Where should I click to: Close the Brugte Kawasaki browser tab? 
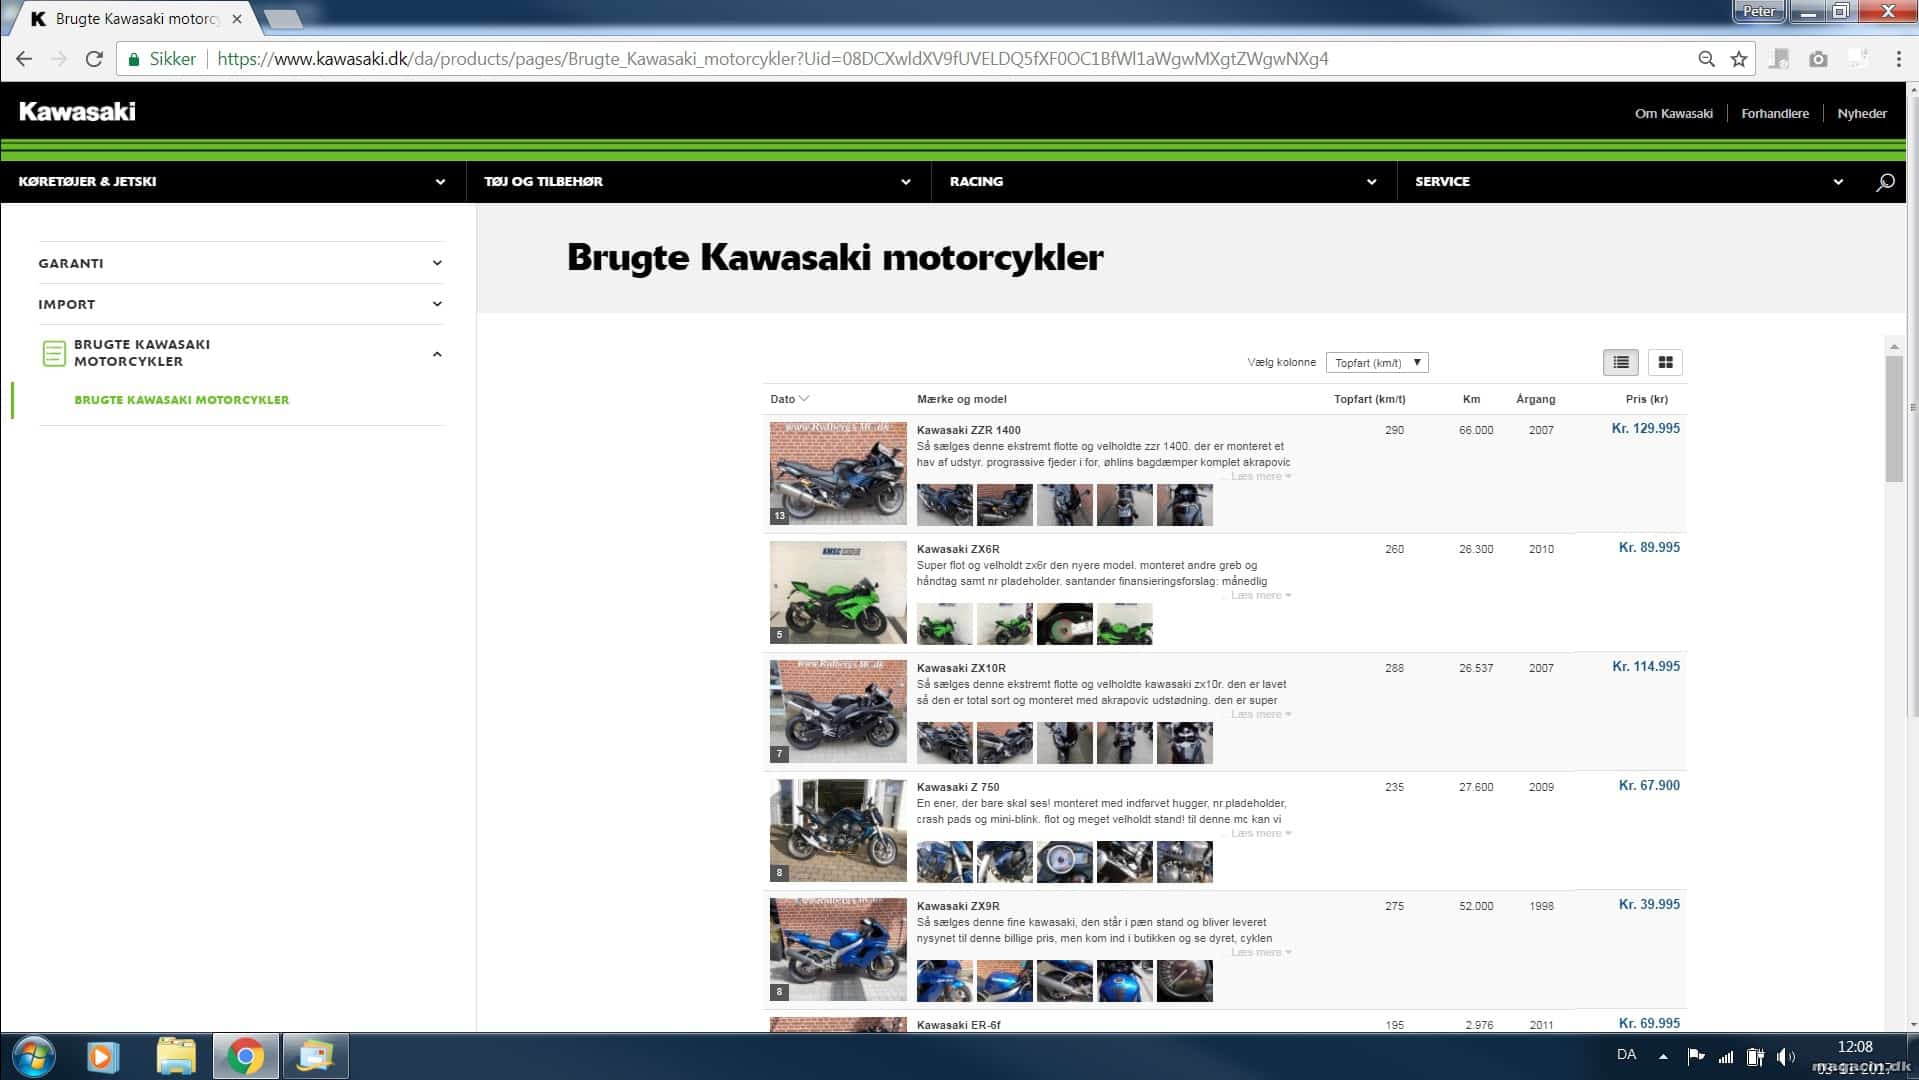pyautogui.click(x=237, y=19)
